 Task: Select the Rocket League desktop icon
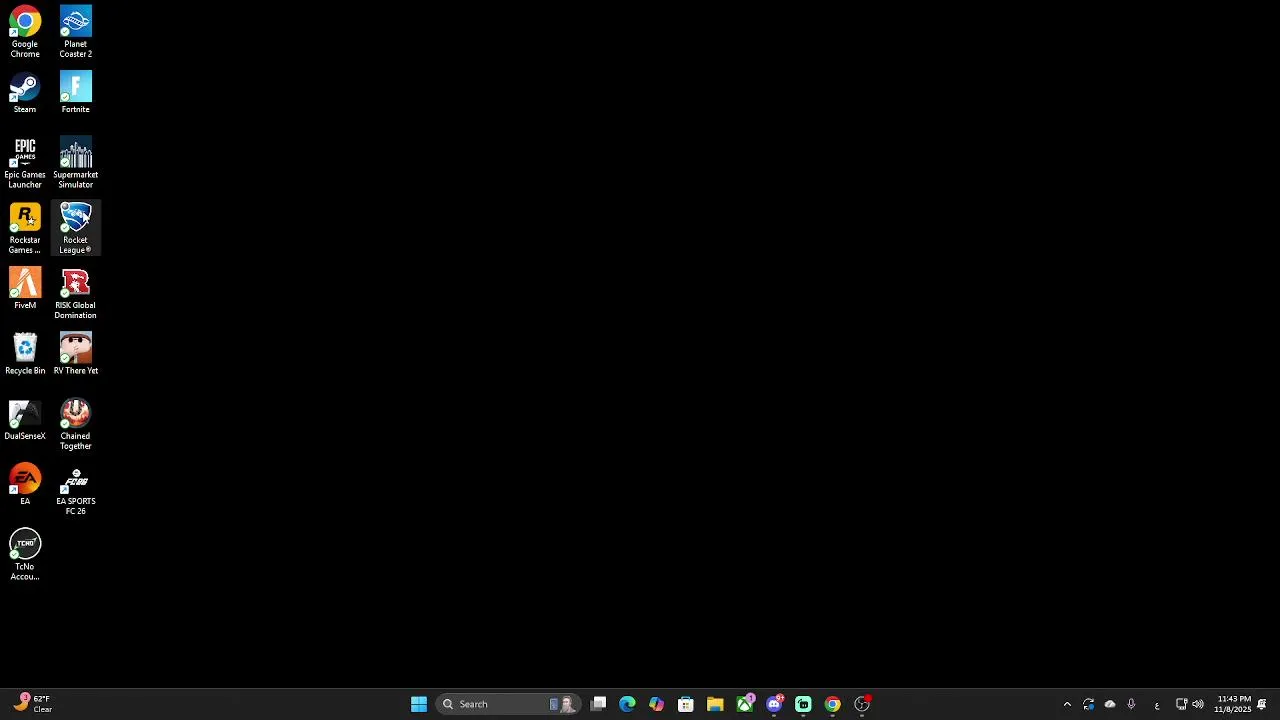pyautogui.click(x=75, y=228)
